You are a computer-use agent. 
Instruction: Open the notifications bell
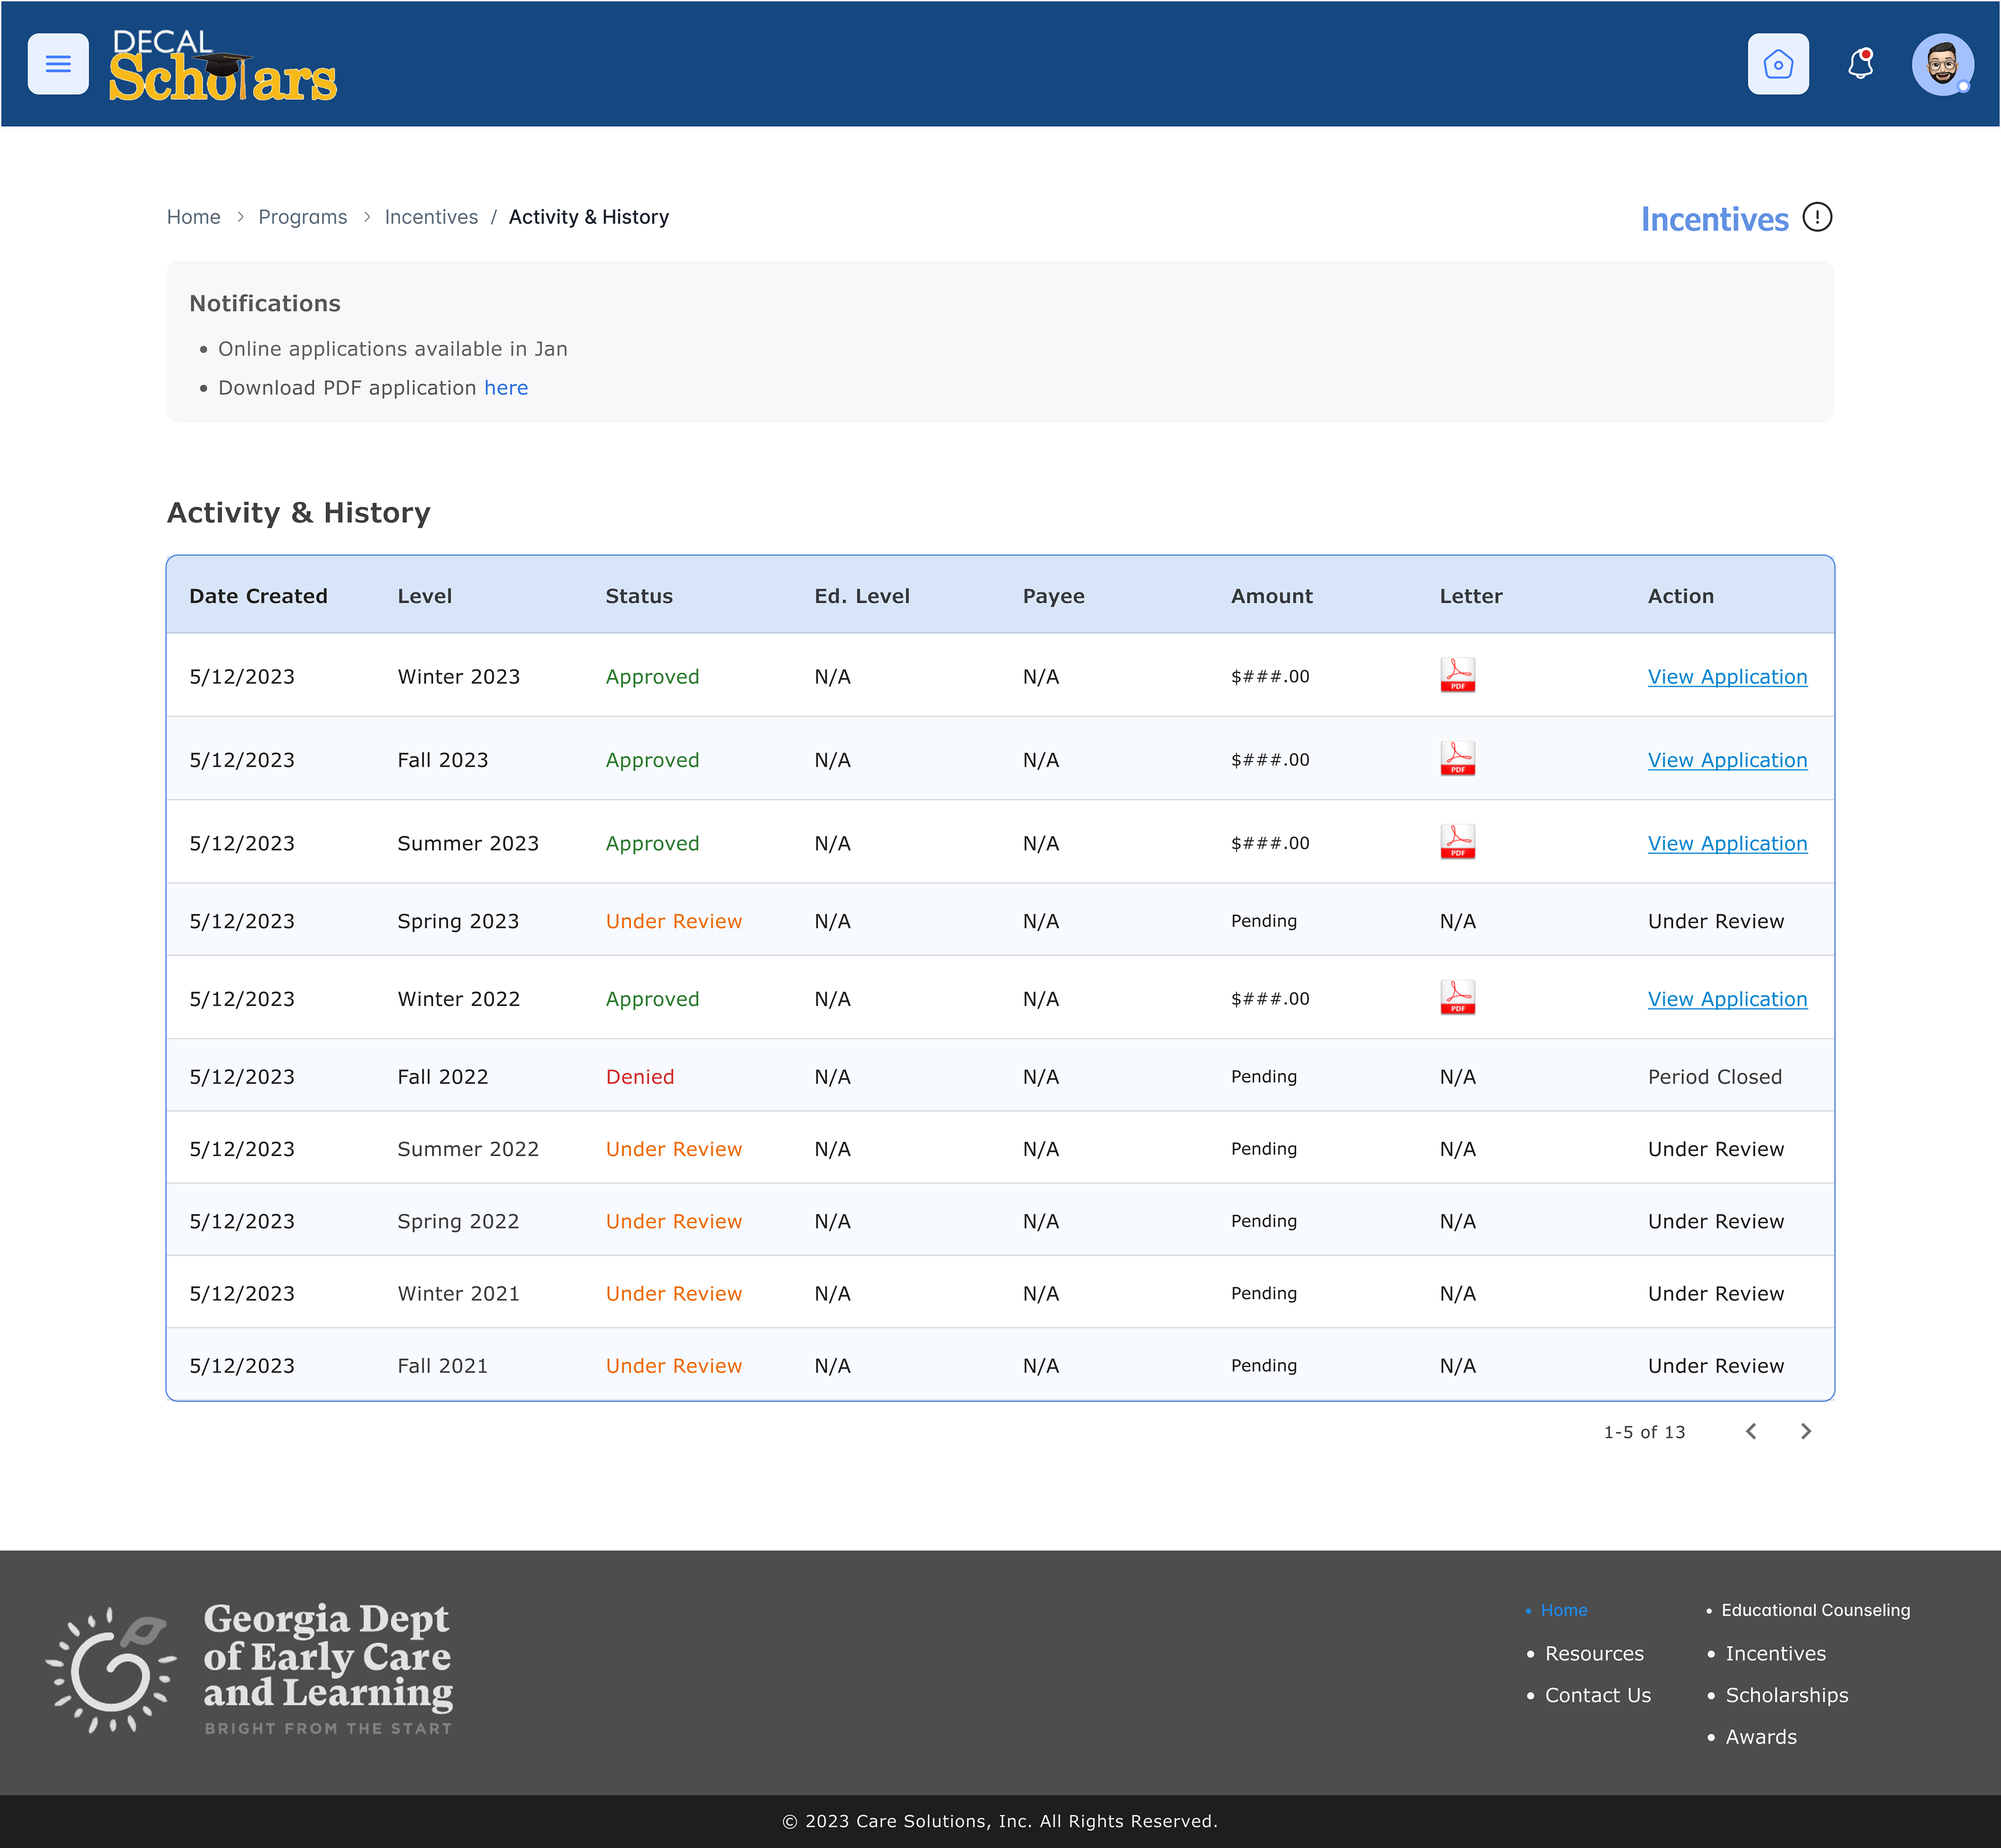coord(1859,64)
